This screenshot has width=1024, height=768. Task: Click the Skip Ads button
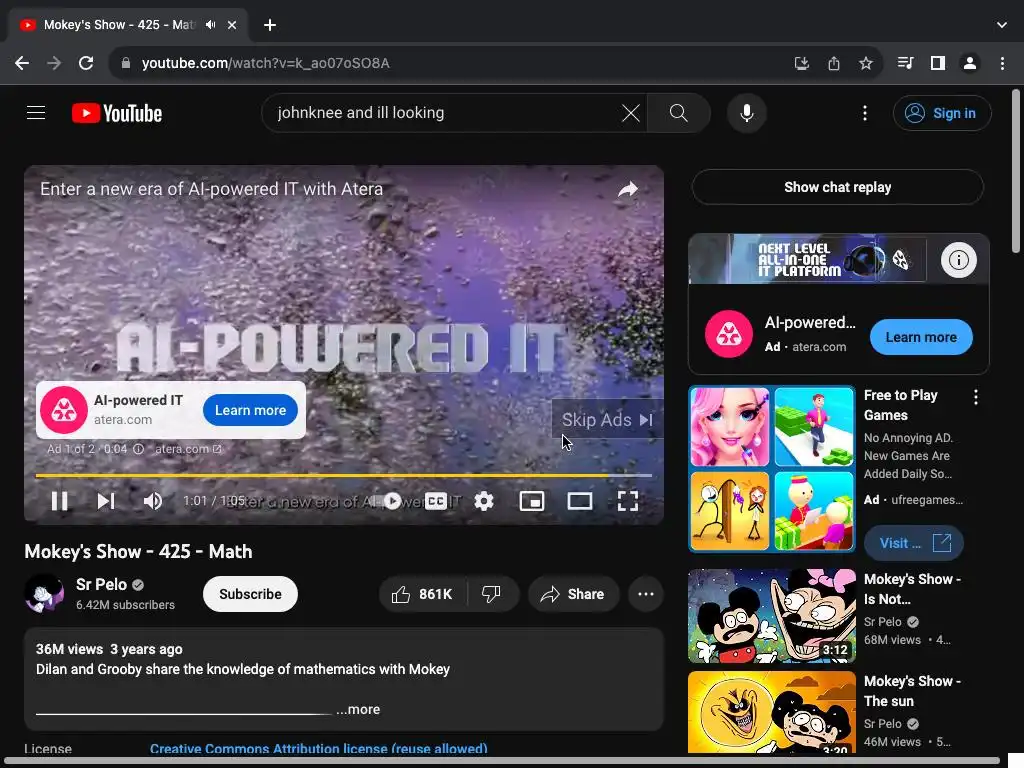[x=607, y=419]
